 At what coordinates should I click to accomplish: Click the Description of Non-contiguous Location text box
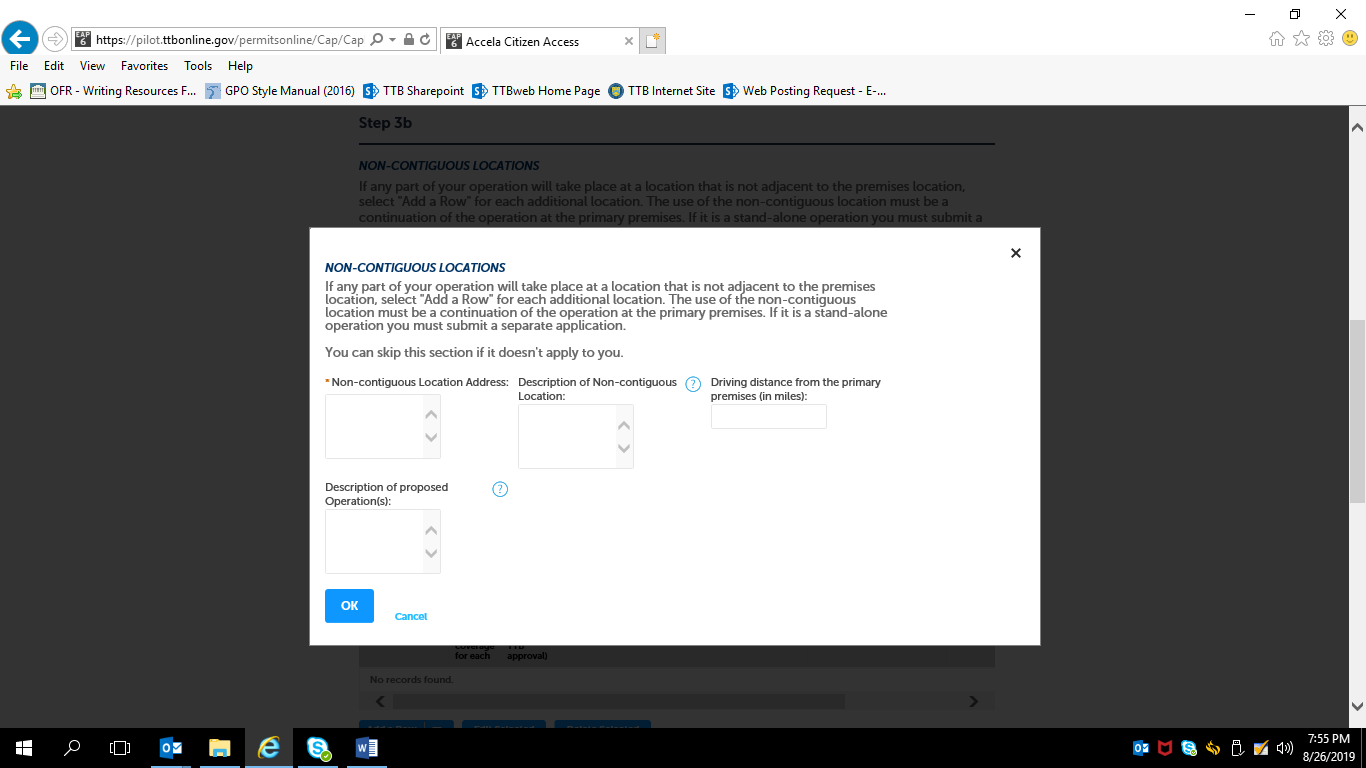[576, 436]
